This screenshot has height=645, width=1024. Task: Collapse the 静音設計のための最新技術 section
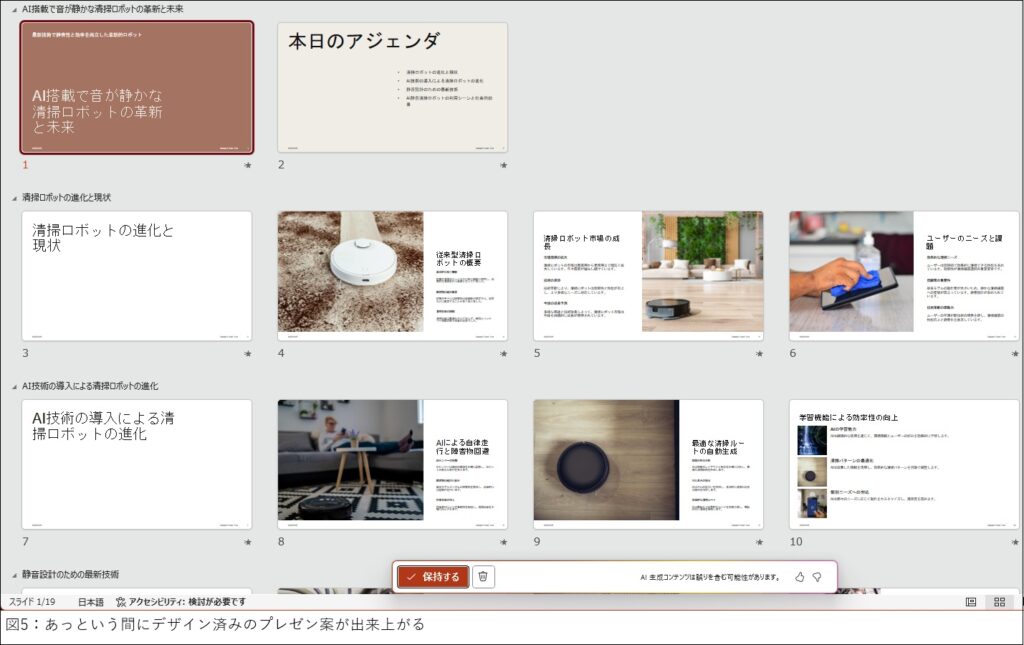14,575
